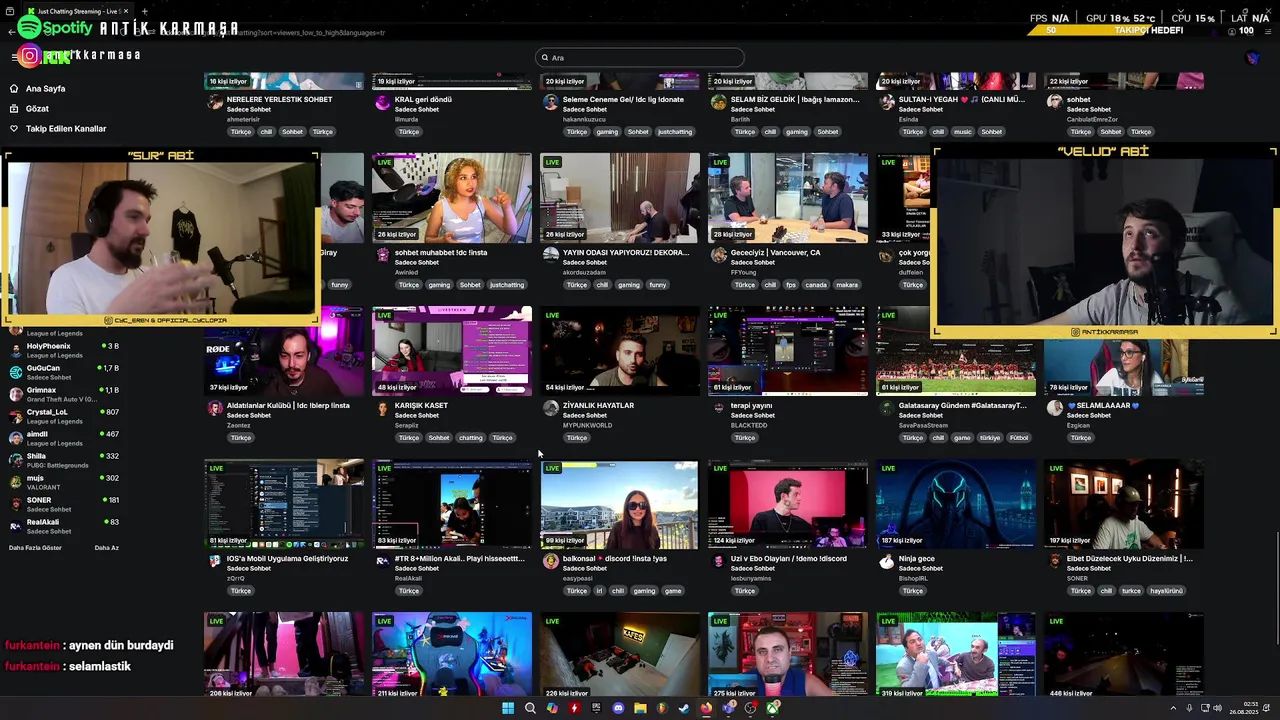Viewport: 1280px width, 720px height.
Task: Click FFYoung avatar beside Gececiyiz Vancouver
Action: [718, 255]
